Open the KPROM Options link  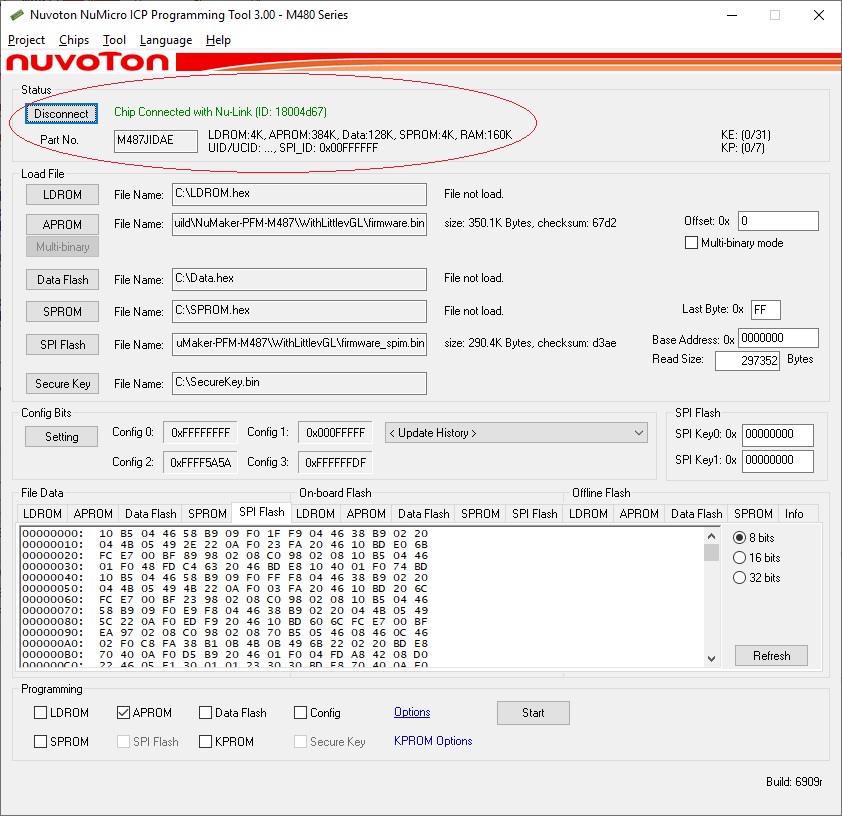click(x=433, y=741)
